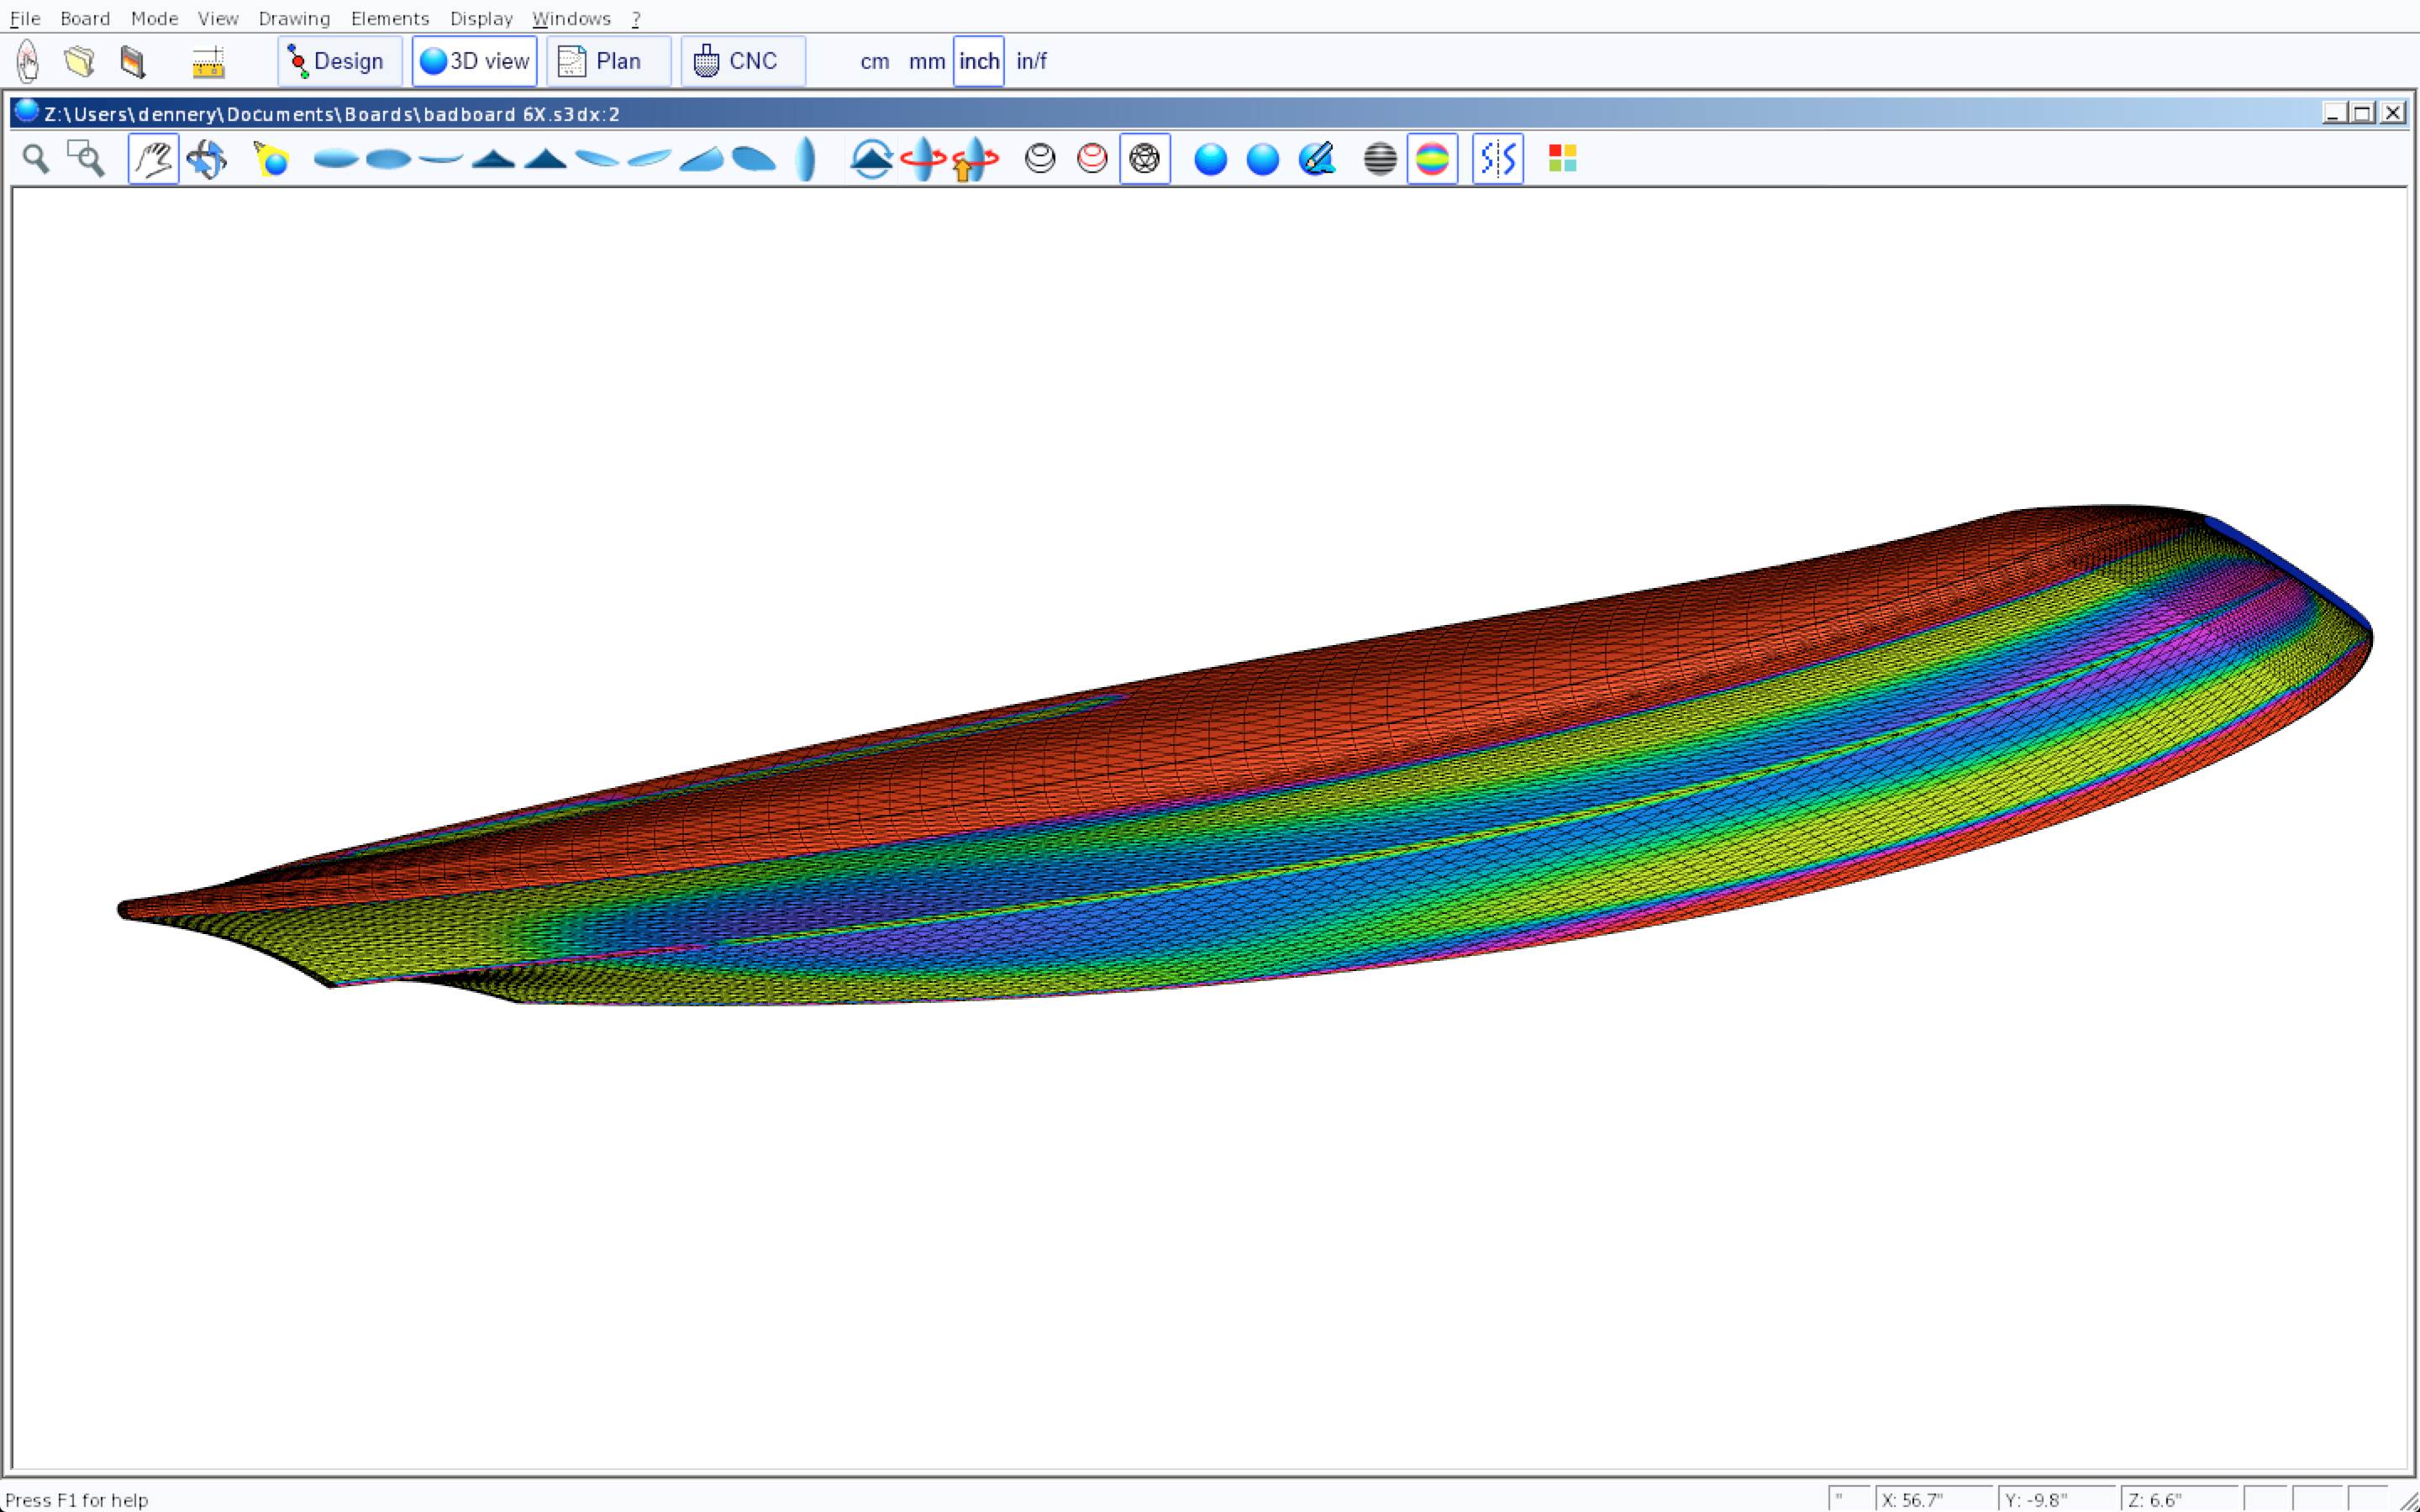Viewport: 2420px width, 1512px height.
Task: Open the Elements menu
Action: tap(389, 18)
